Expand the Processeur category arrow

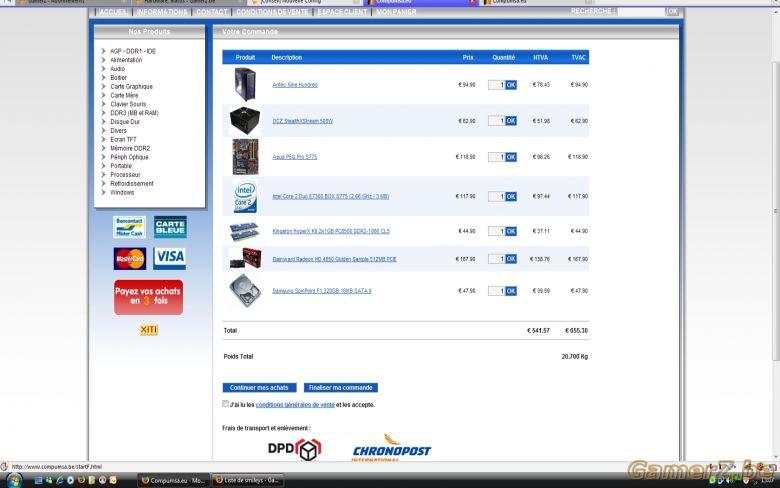(x=103, y=175)
